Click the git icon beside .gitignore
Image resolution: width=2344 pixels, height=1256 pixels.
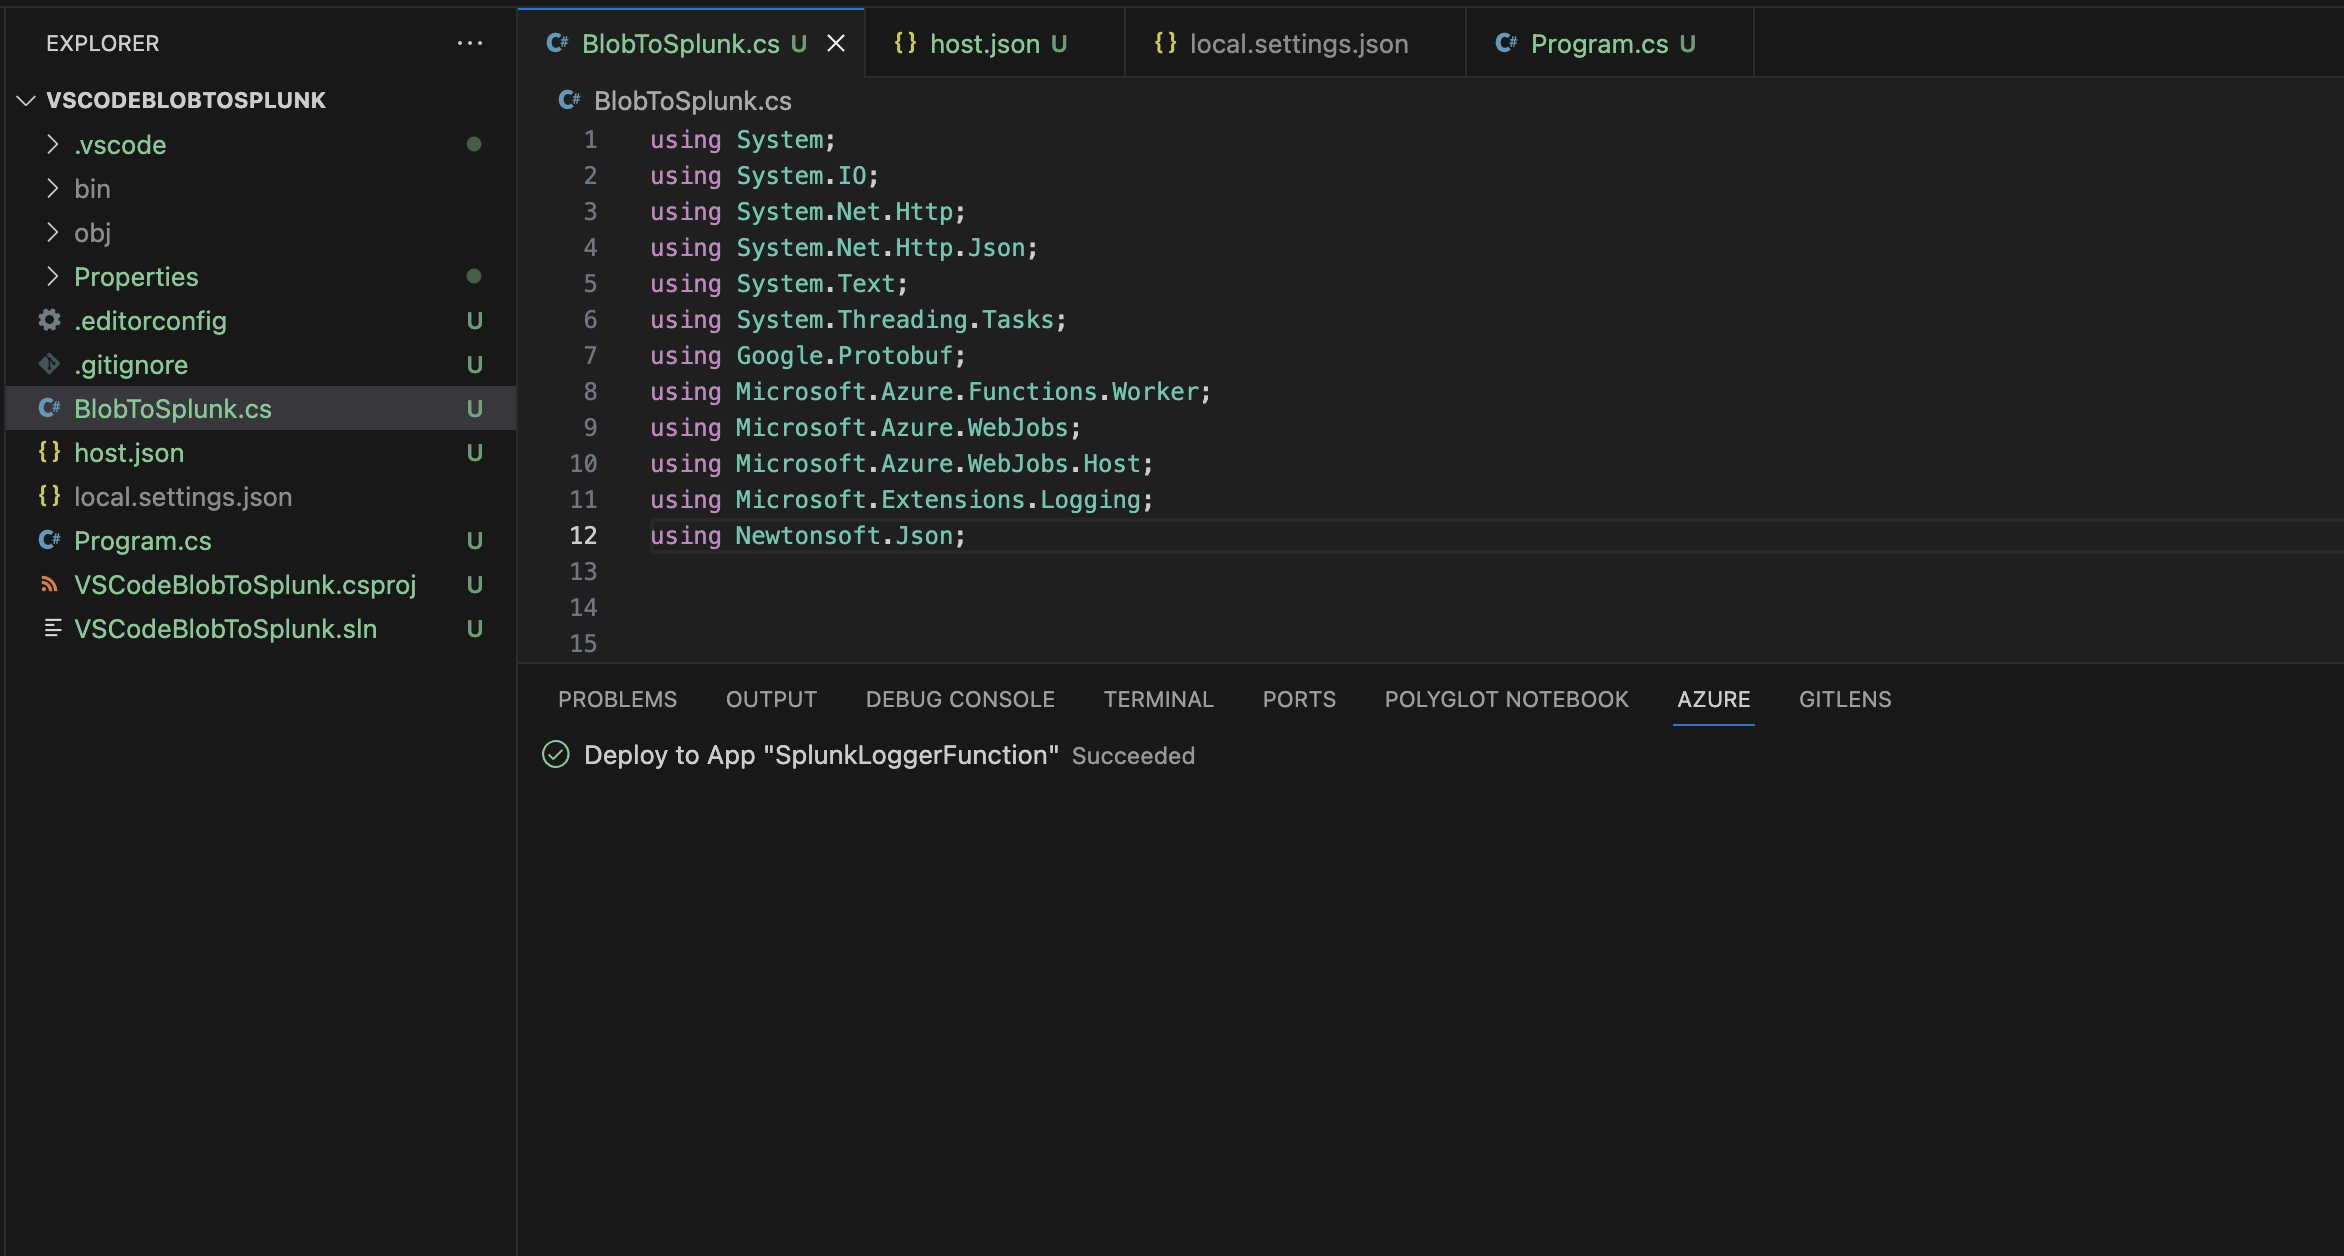(49, 364)
